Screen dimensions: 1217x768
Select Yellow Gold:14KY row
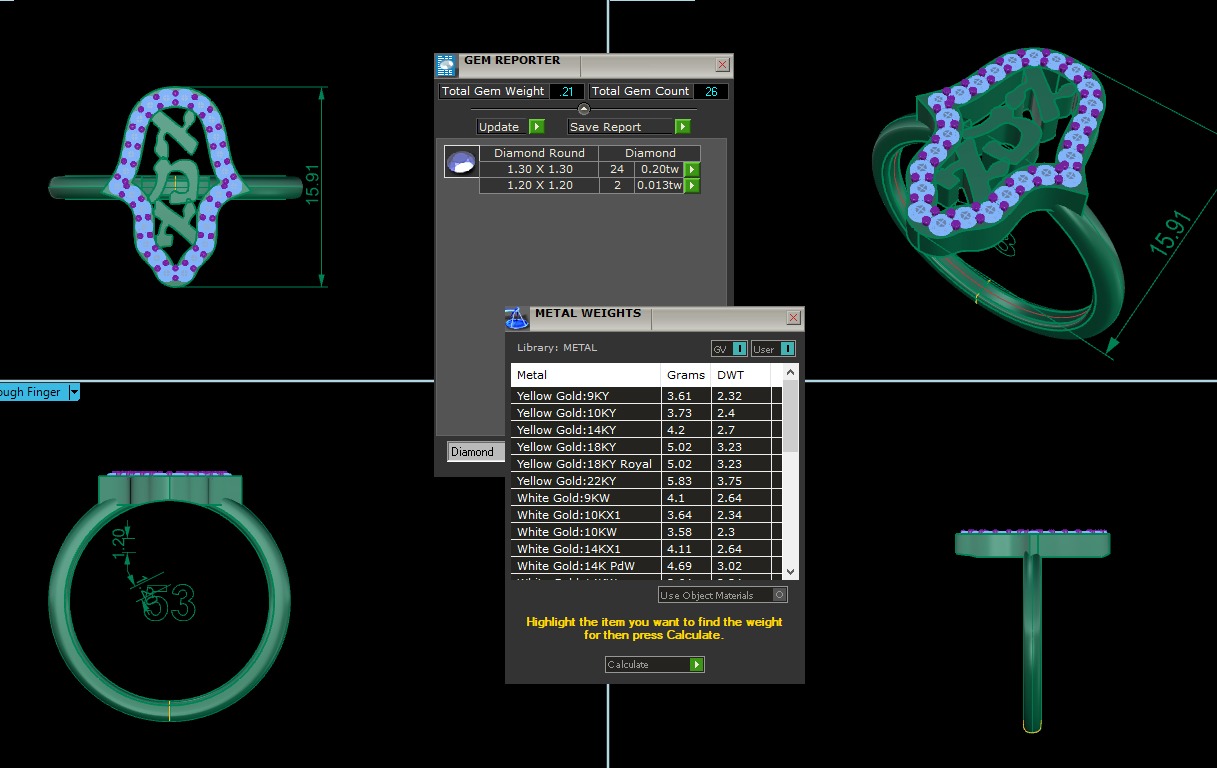[585, 430]
